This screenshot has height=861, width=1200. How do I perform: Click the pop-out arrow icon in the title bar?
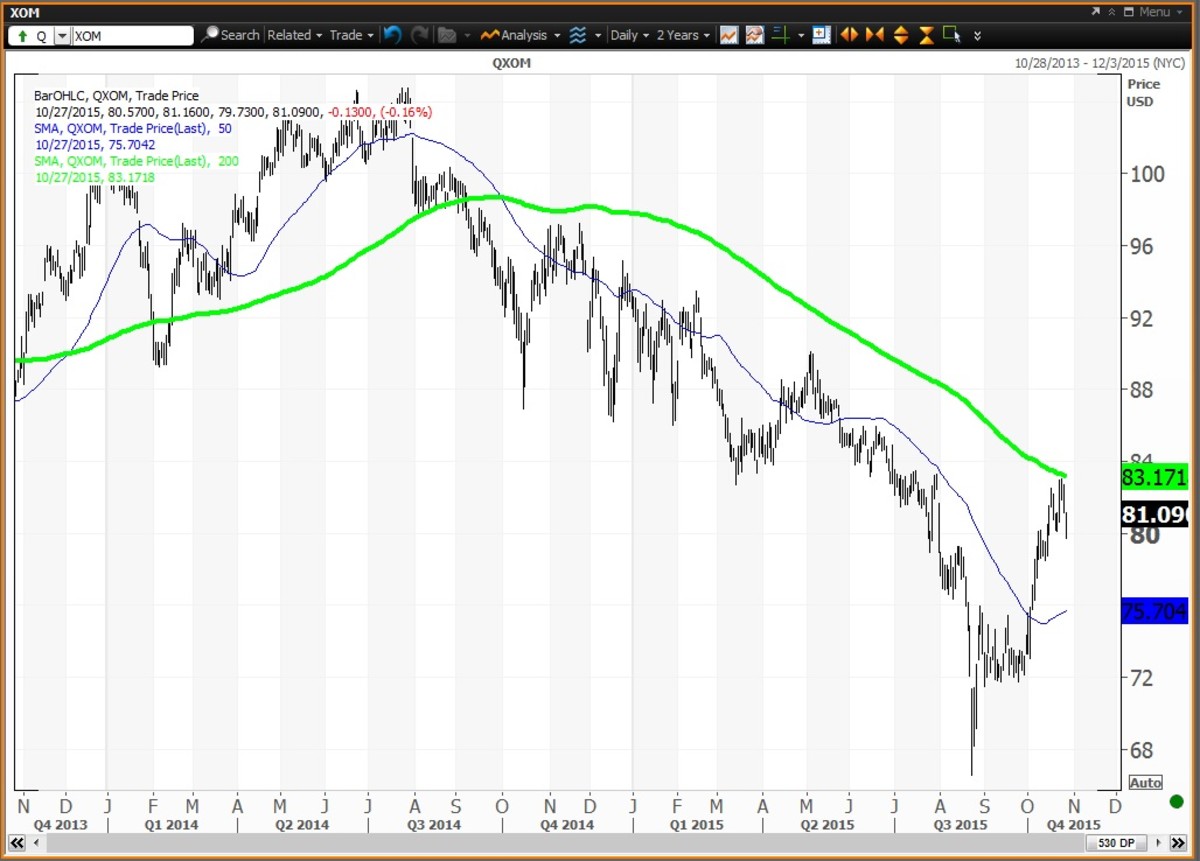point(1095,12)
